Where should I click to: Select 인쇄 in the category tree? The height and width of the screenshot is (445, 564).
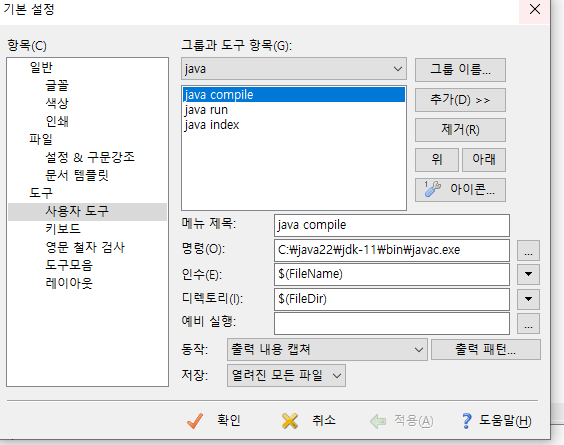pyautogui.click(x=57, y=121)
